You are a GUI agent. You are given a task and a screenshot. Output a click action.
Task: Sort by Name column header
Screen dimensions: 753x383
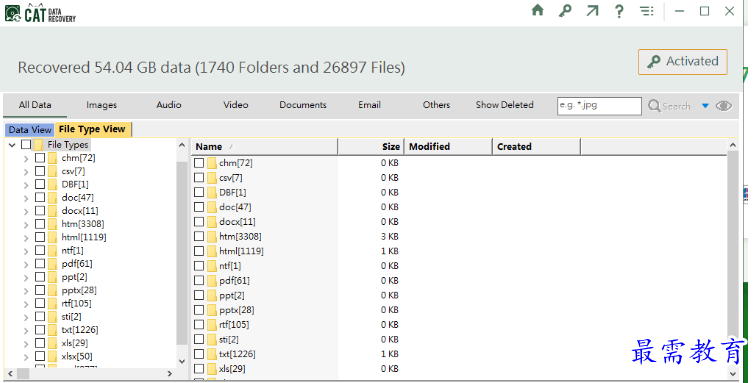pyautogui.click(x=265, y=147)
